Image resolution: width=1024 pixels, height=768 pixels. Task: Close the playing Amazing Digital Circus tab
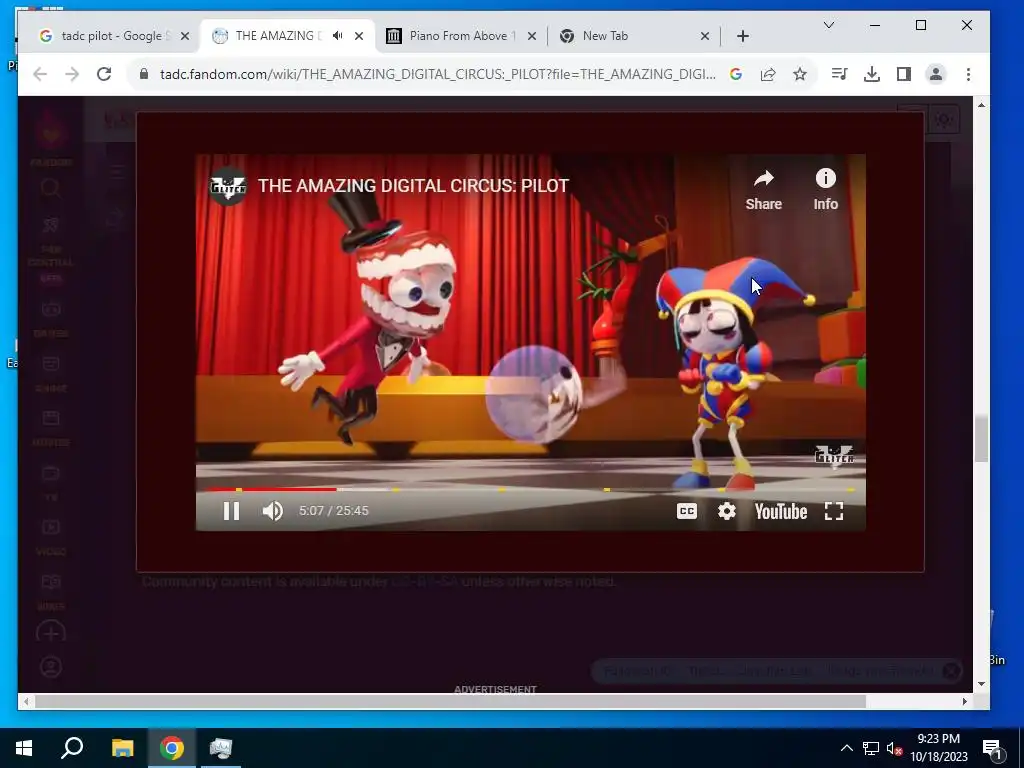[359, 36]
